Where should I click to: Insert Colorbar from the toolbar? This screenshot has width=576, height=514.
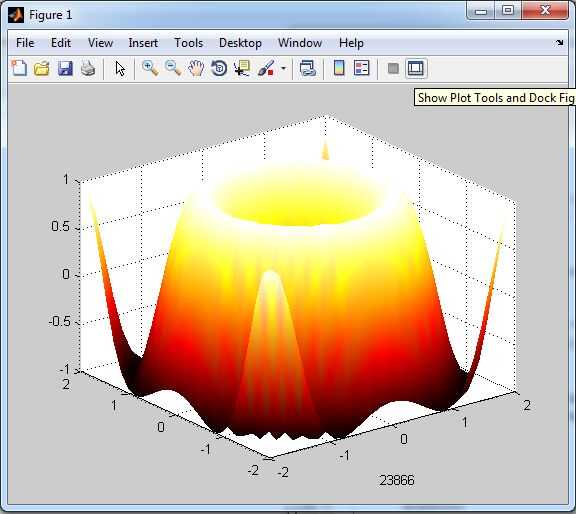339,68
